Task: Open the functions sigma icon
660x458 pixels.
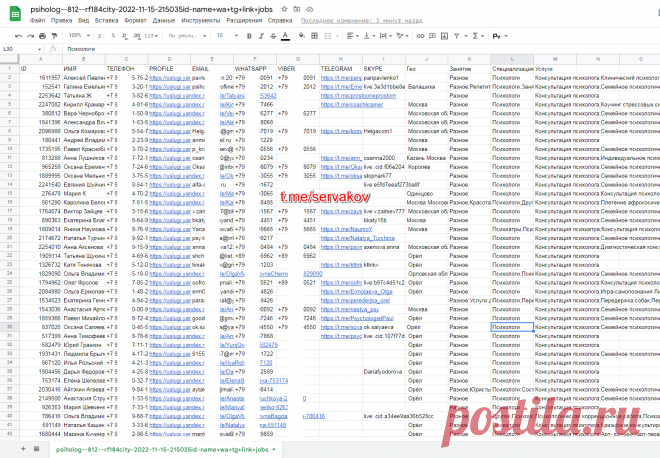Action: click(475, 36)
